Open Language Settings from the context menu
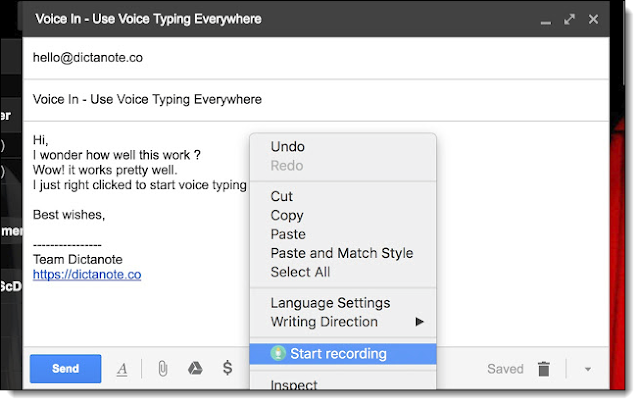The width and height of the screenshot is (640, 405). (330, 303)
